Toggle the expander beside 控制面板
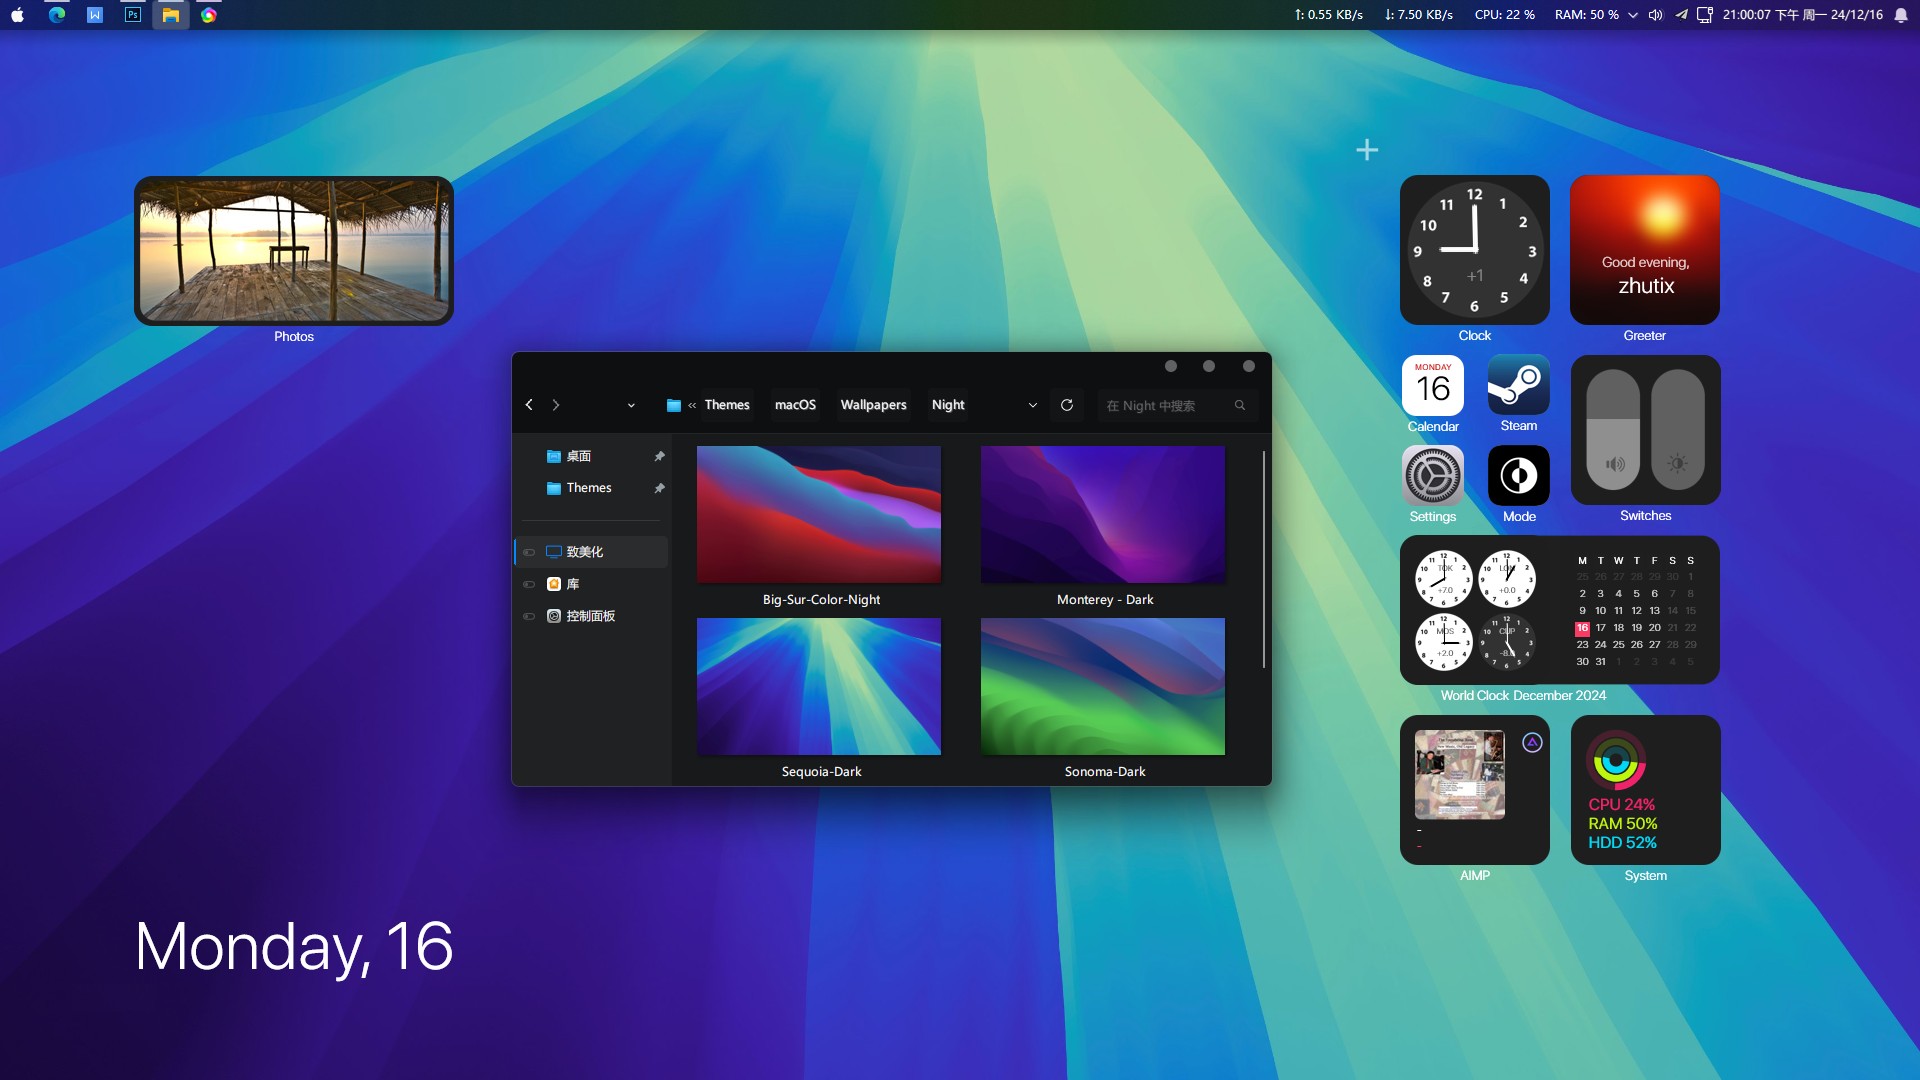 click(529, 616)
